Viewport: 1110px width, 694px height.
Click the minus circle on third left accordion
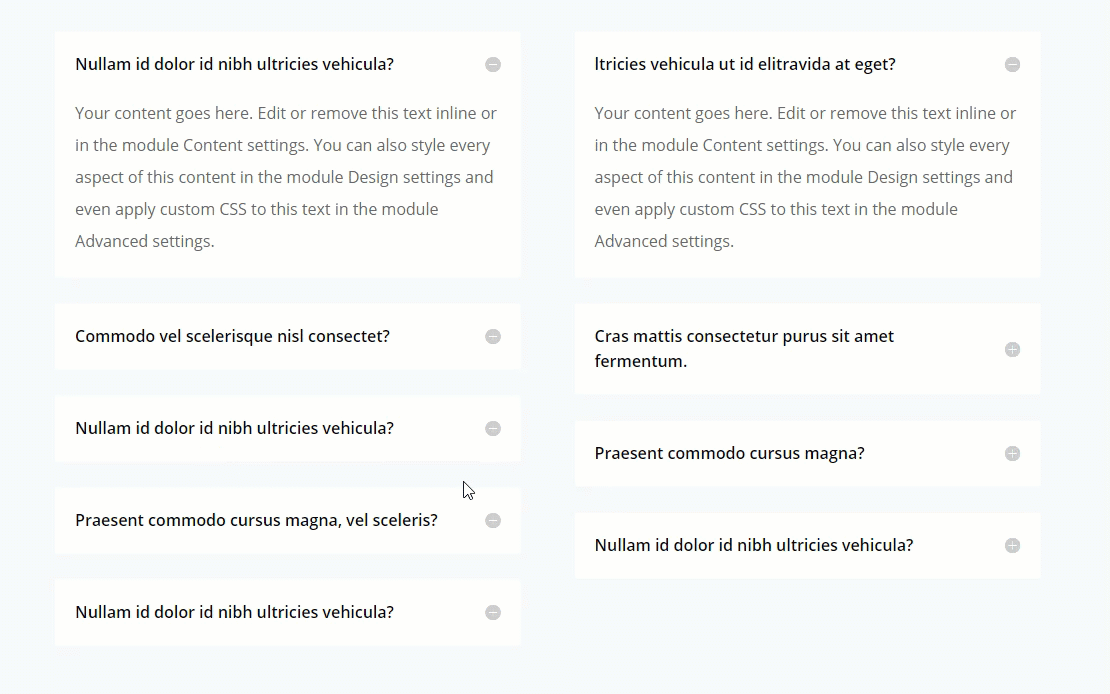click(492, 428)
